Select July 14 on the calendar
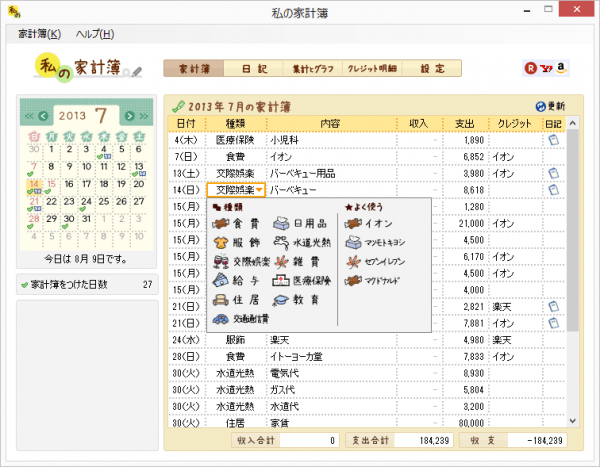This screenshot has height=467, width=600. 34,186
